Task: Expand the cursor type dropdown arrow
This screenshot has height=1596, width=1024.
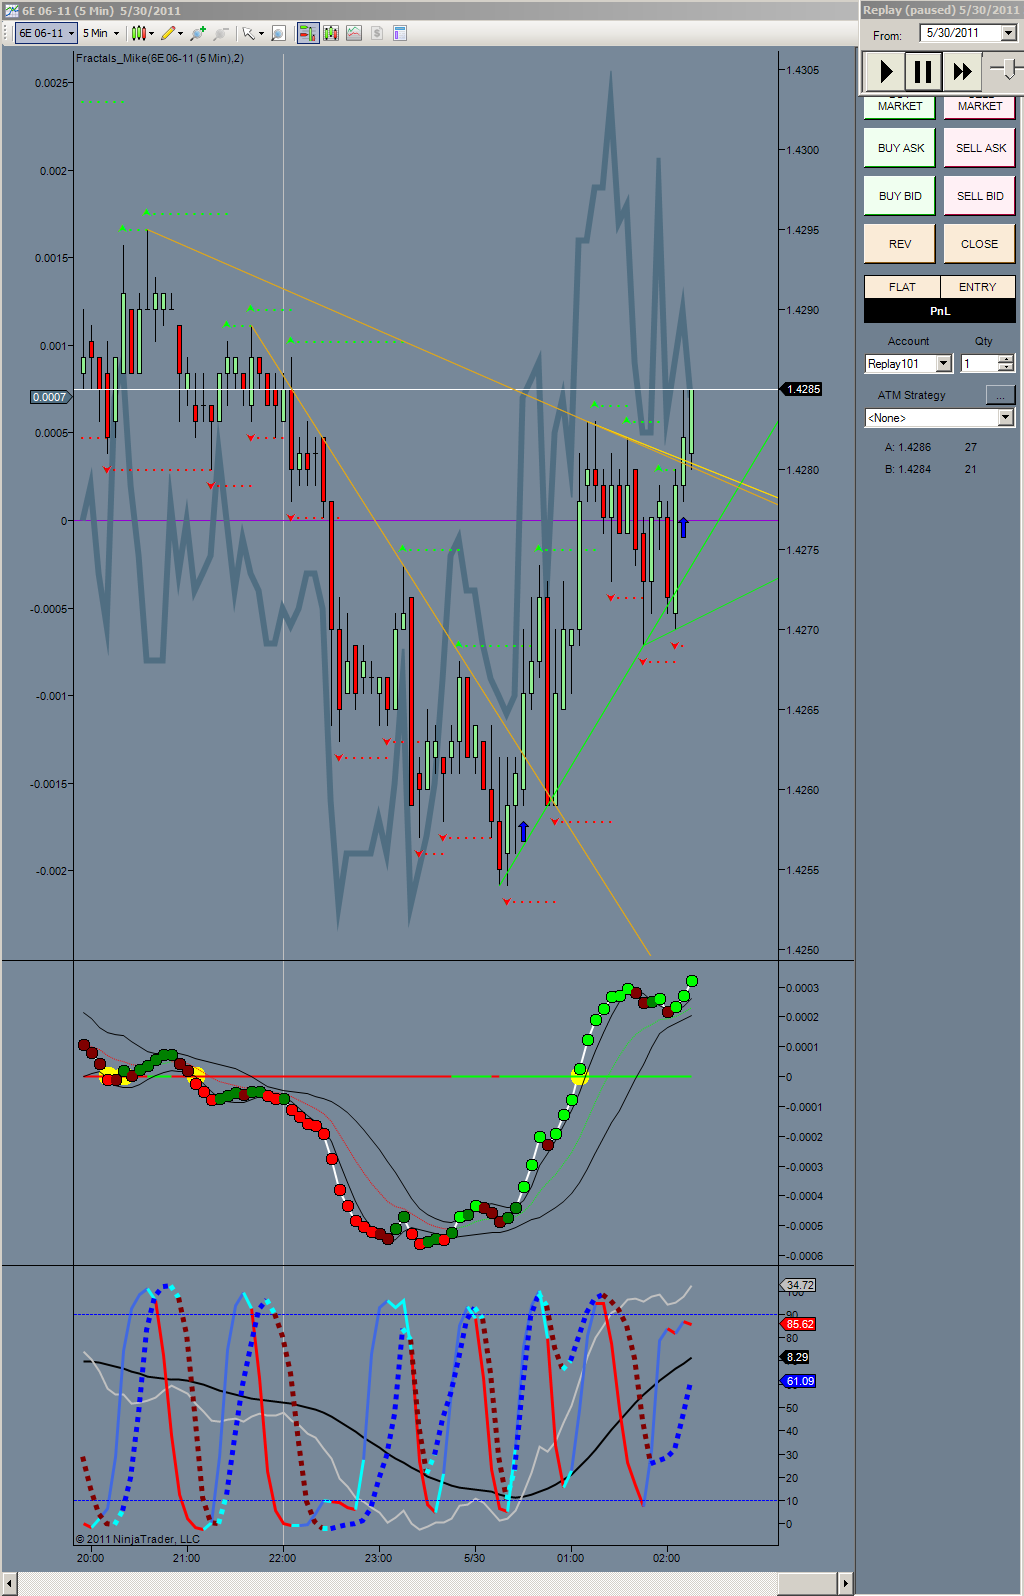Action: point(261,33)
